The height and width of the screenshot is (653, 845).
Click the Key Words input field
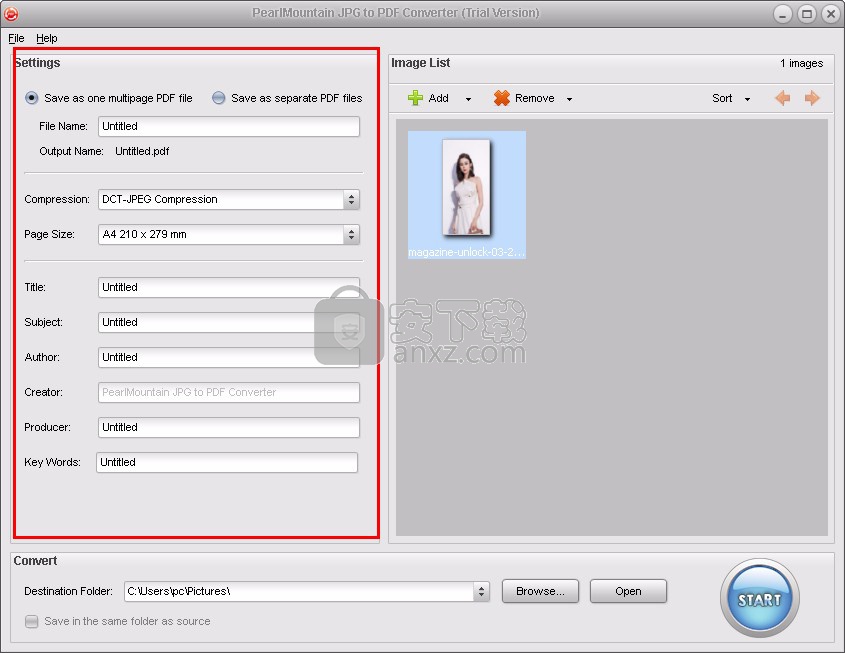[x=227, y=462]
